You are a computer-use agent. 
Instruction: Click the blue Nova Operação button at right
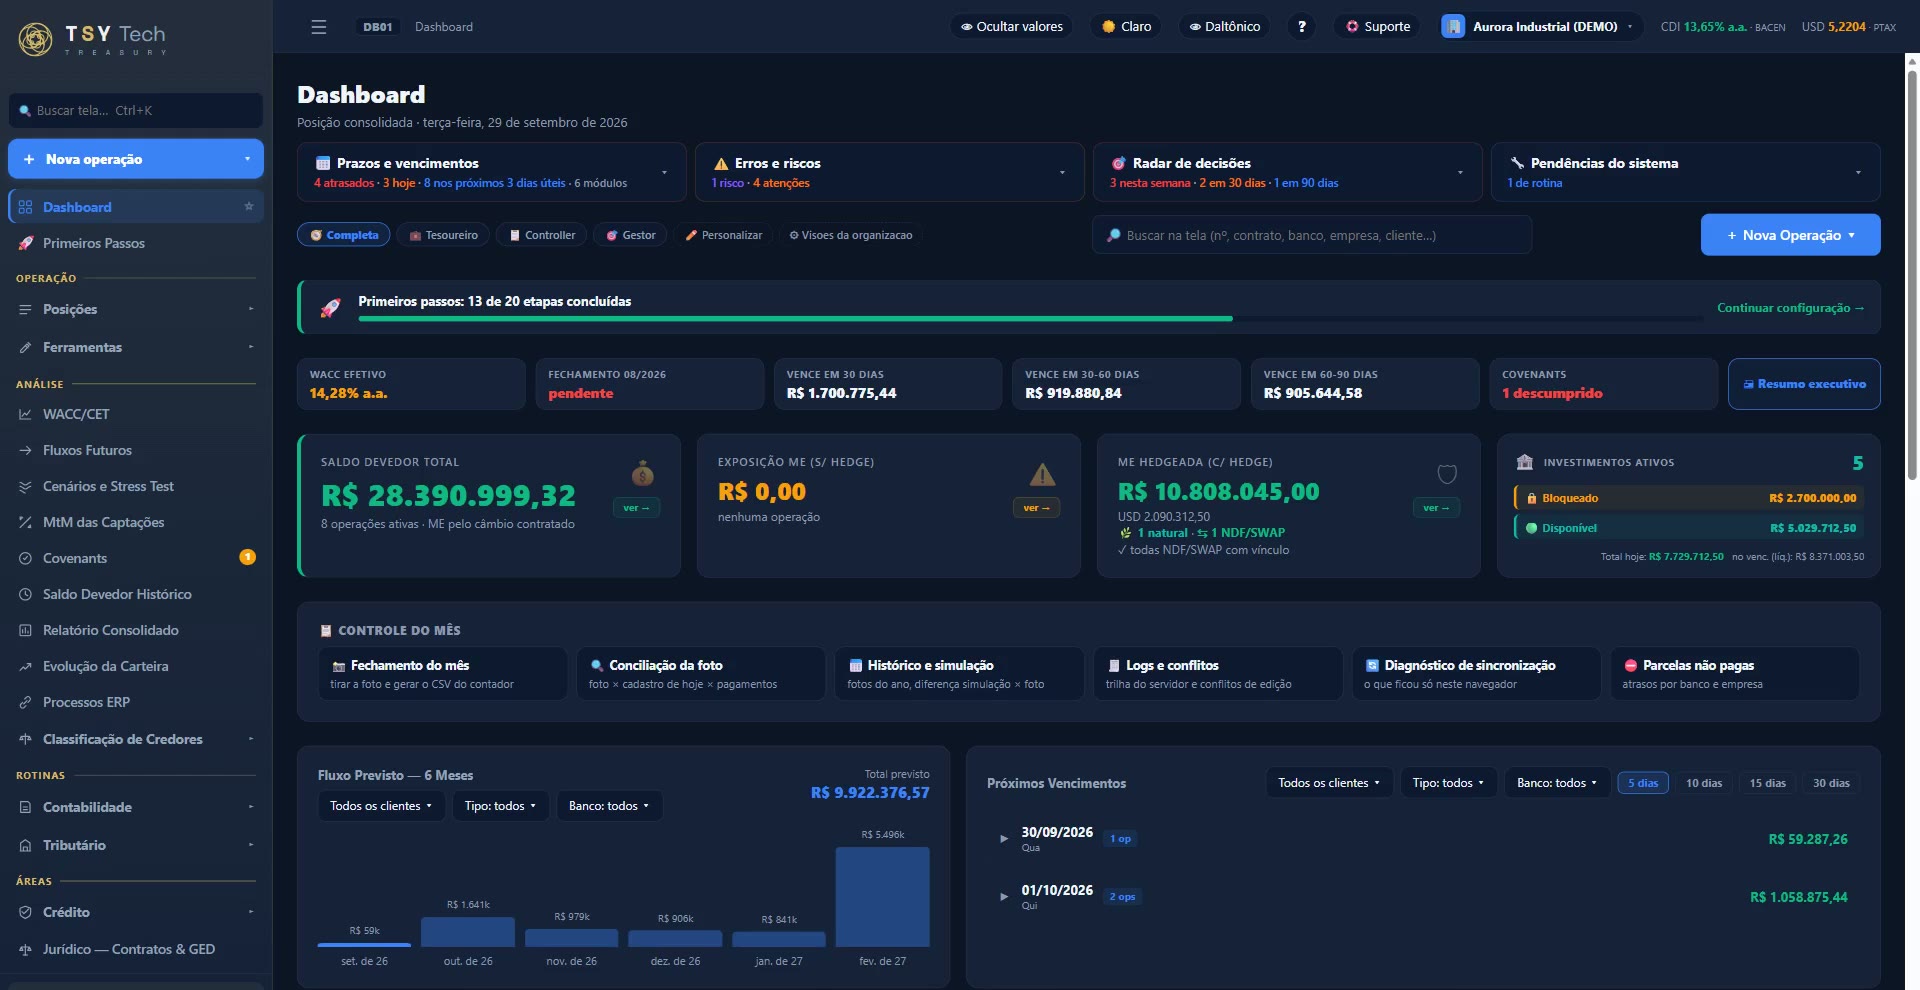[1790, 235]
